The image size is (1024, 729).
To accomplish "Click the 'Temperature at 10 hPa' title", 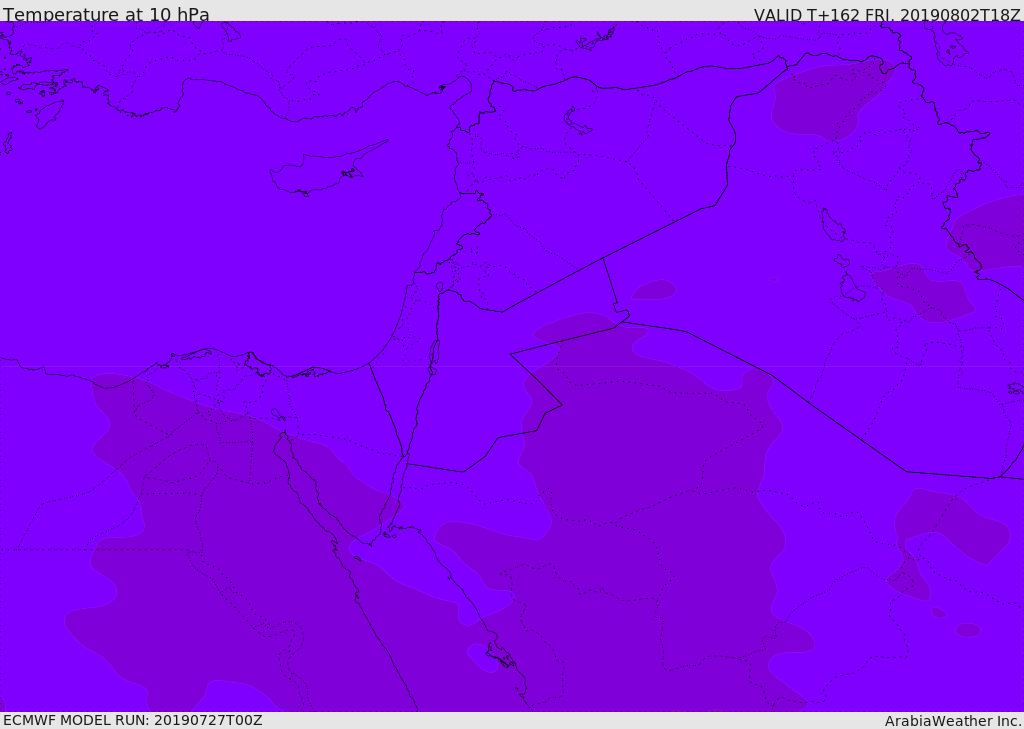I will pyautogui.click(x=106, y=14).
